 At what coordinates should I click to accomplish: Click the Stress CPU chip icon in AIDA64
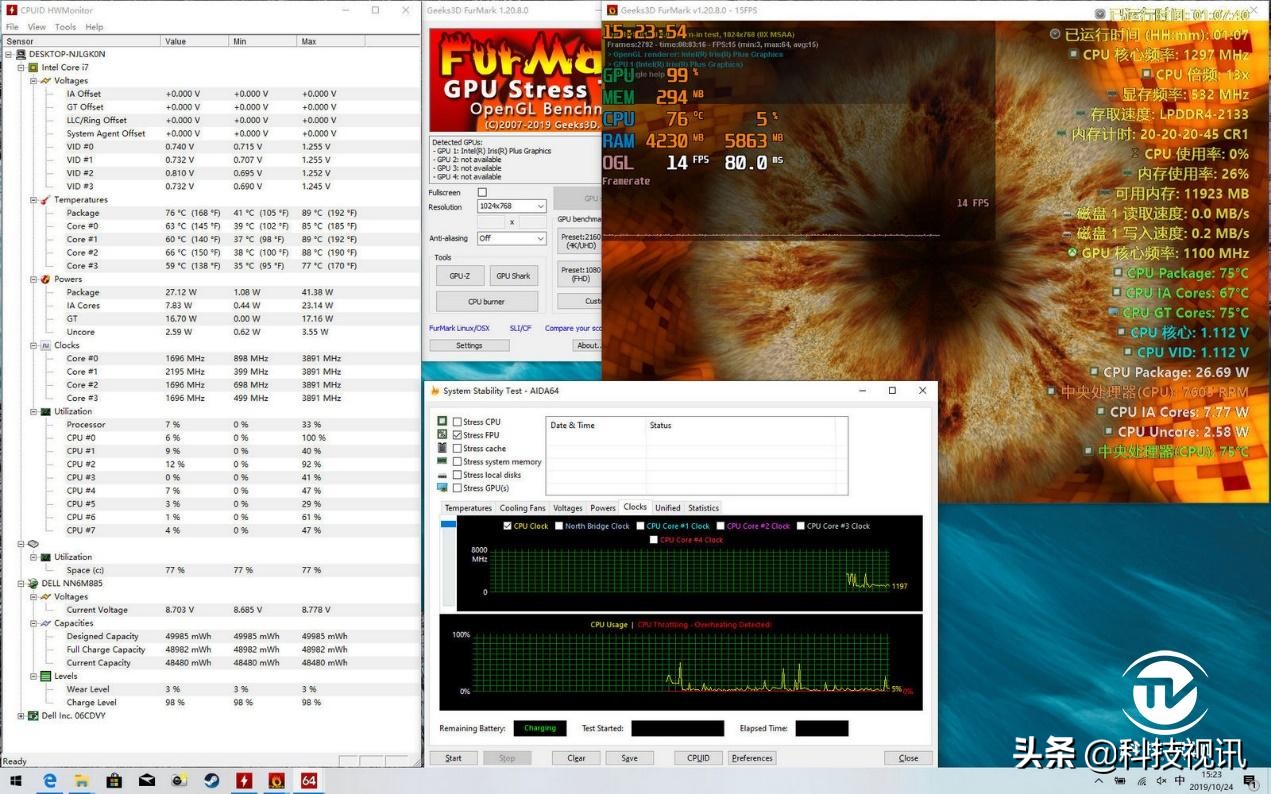click(442, 421)
